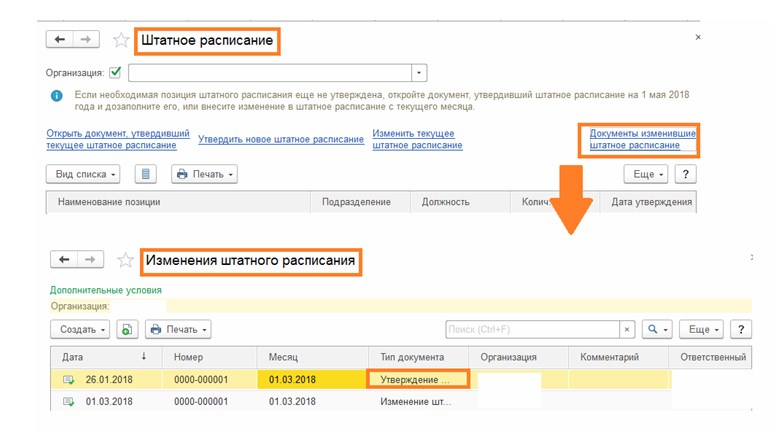This screenshot has width=774, height=432.
Task: Open the Еще menu in the lower form
Action: [x=700, y=329]
